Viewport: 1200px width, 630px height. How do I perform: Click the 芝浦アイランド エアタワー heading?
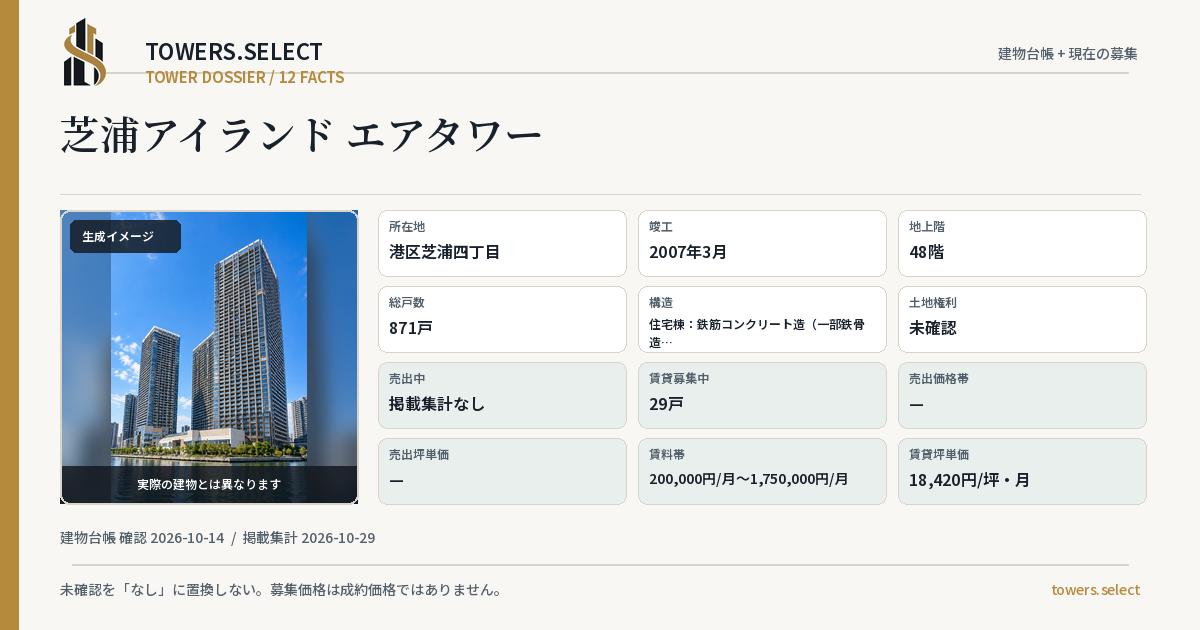[301, 135]
